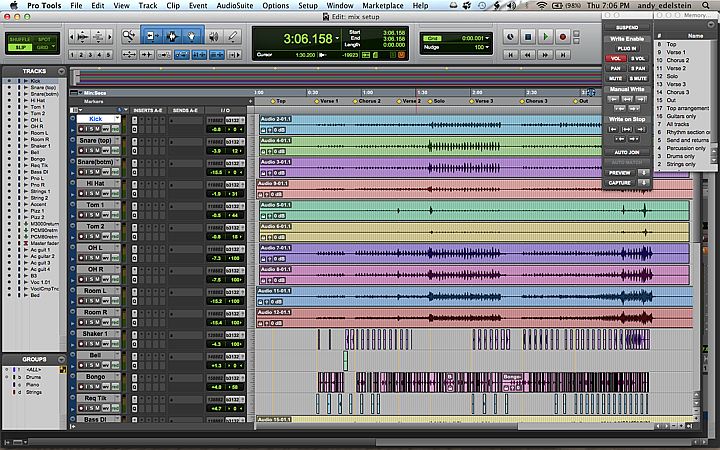Toggle VOL write enable button
The height and width of the screenshot is (450, 720).
click(616, 59)
